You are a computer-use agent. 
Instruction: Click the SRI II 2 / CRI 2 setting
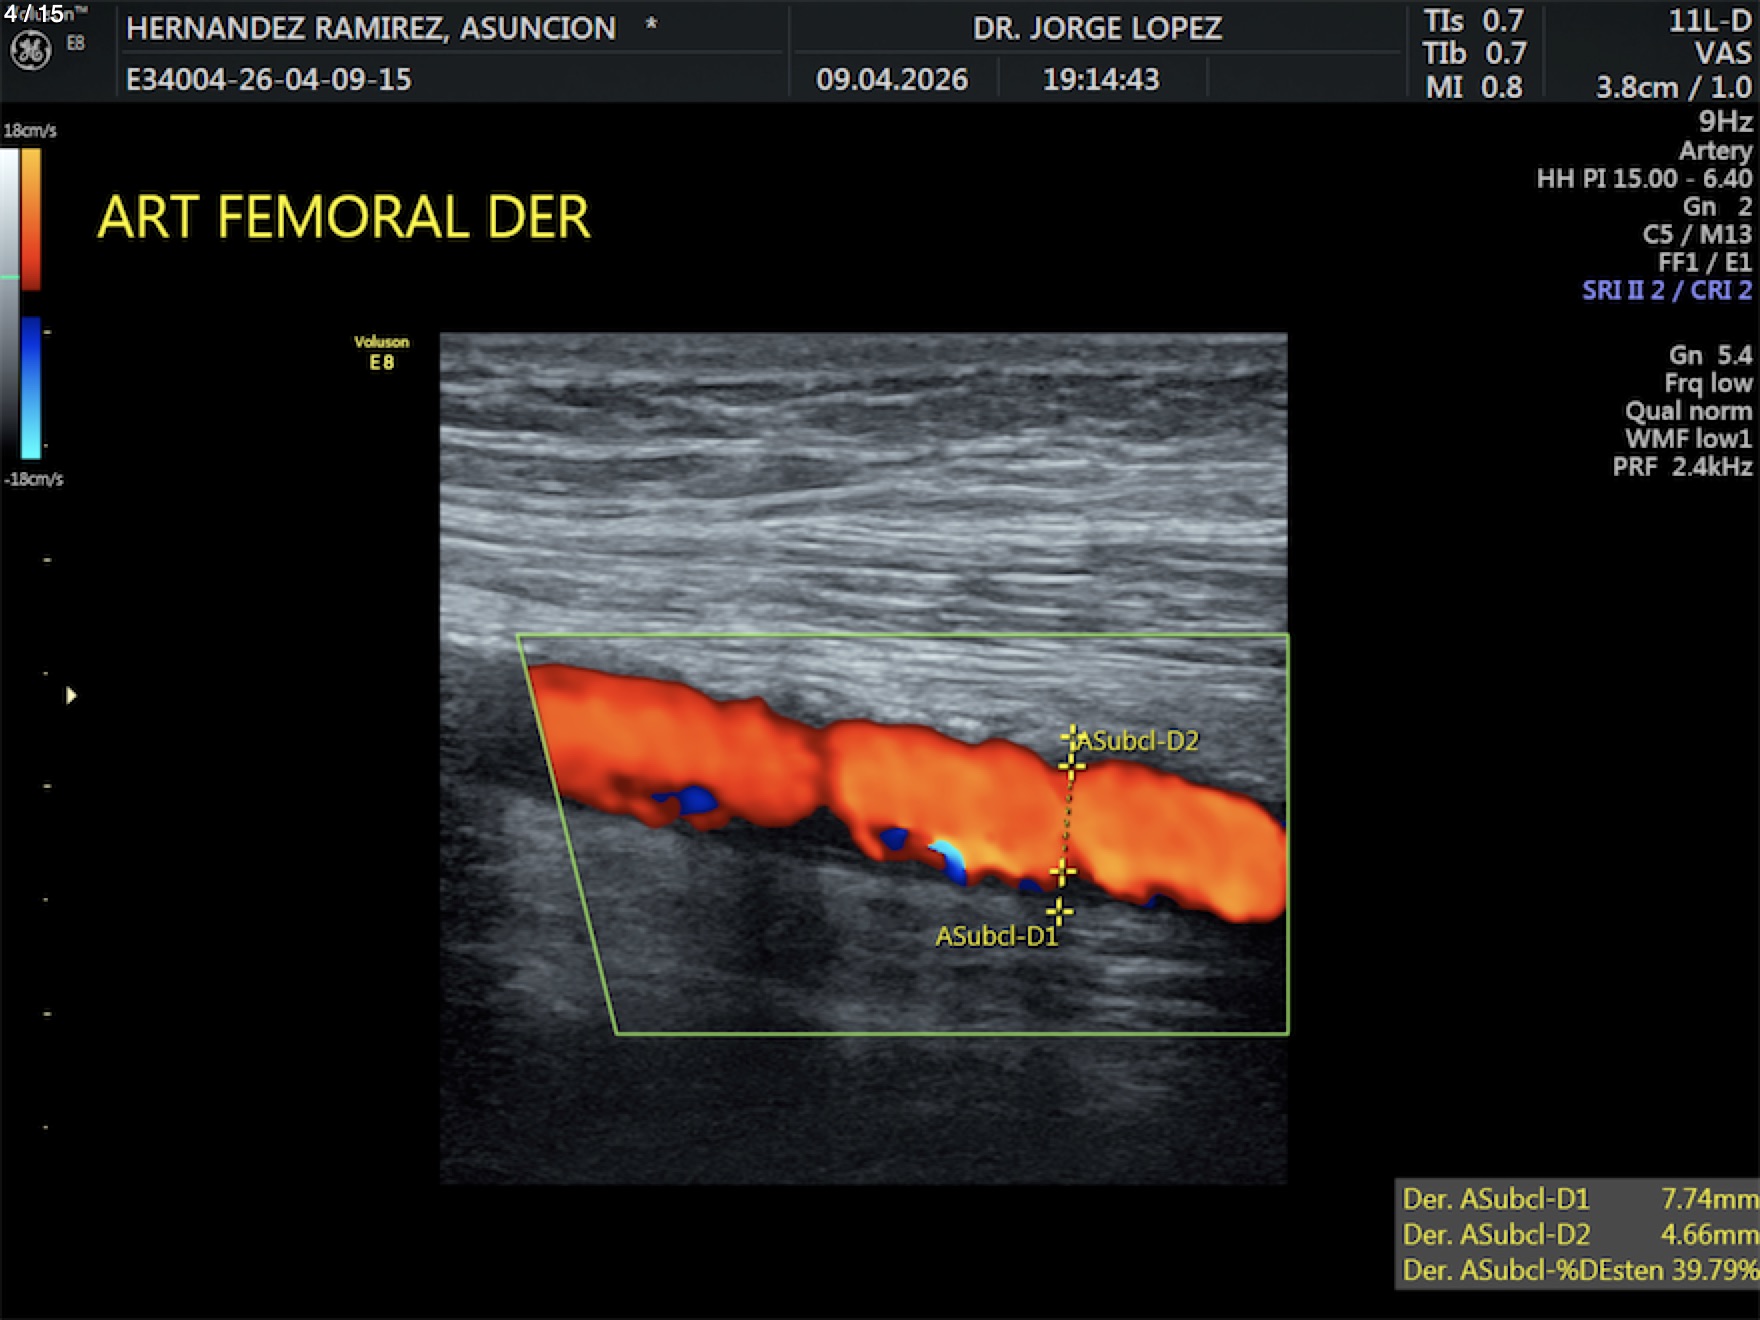(x=1666, y=290)
